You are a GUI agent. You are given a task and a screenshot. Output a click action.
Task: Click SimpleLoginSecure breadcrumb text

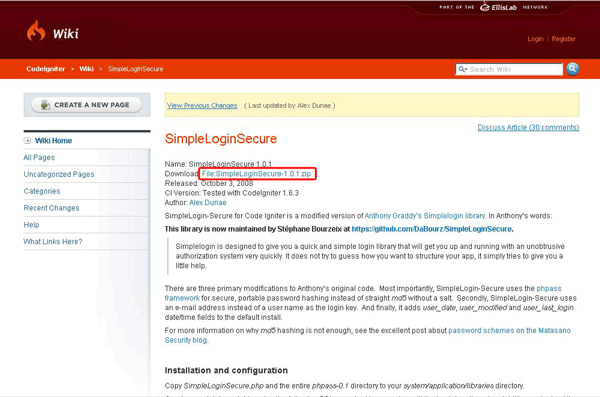point(135,69)
